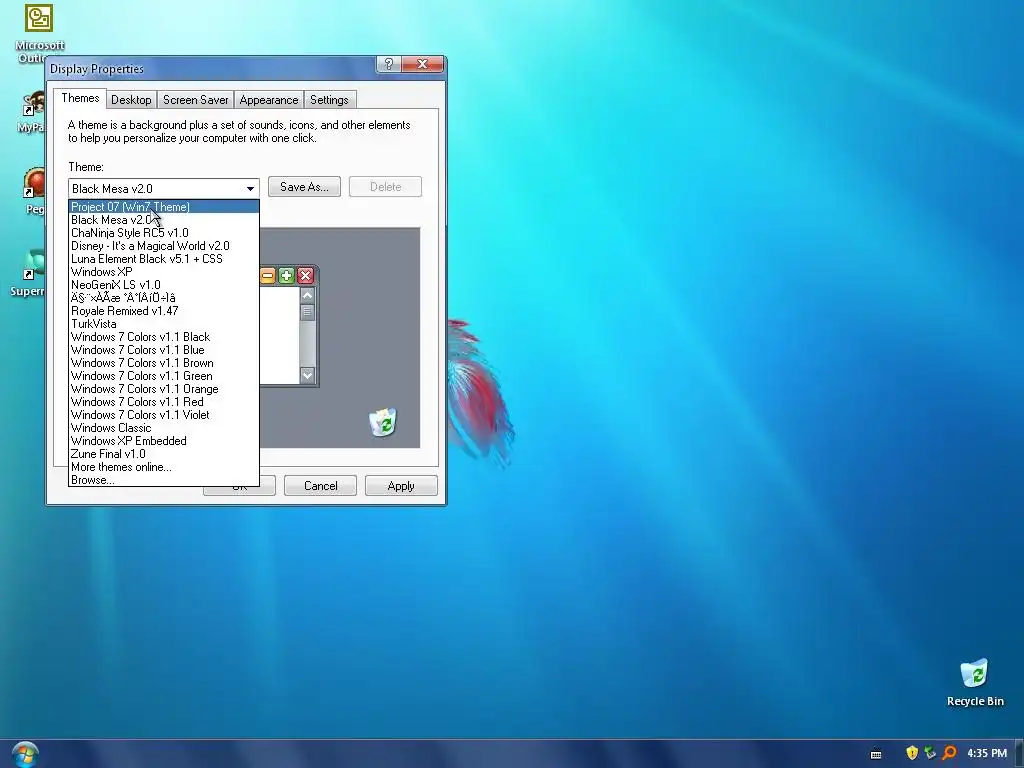Click the keyboard icon in the system tray
Image resolution: width=1024 pixels, height=768 pixels.
click(876, 754)
